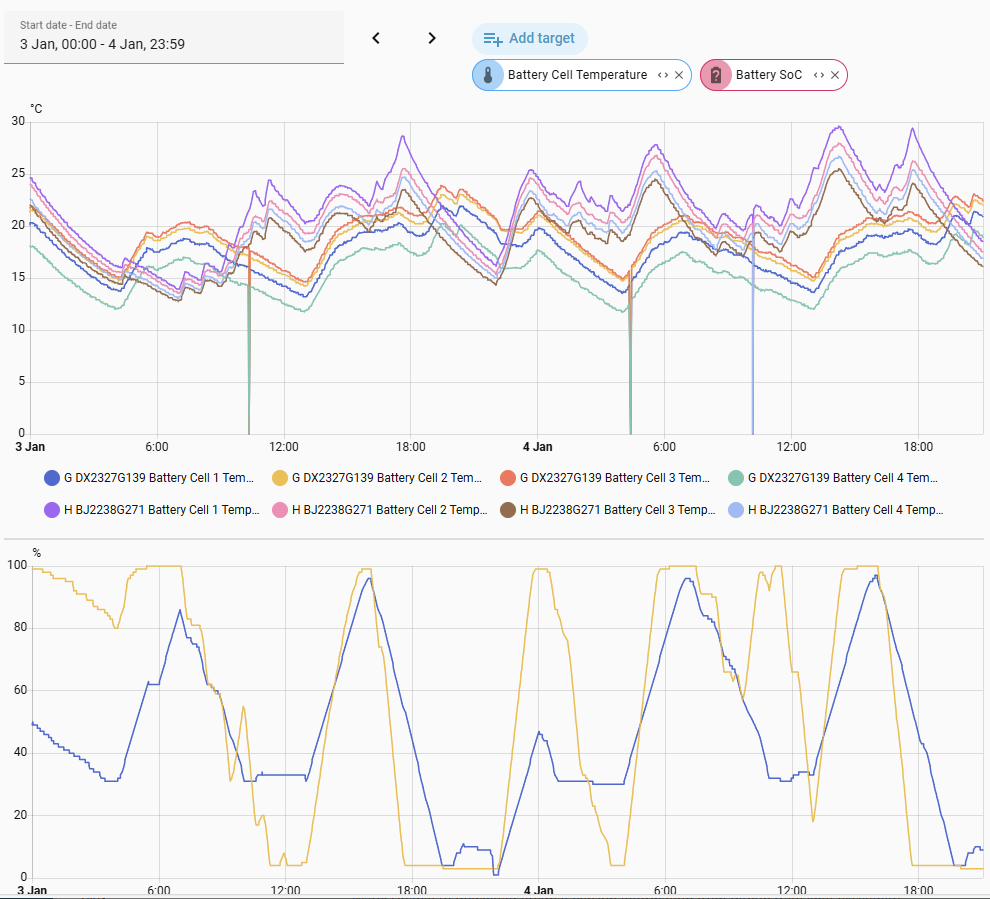The height and width of the screenshot is (899, 990).
Task: Click the 4 Jan label on temperature chart axis
Action: coord(537,447)
